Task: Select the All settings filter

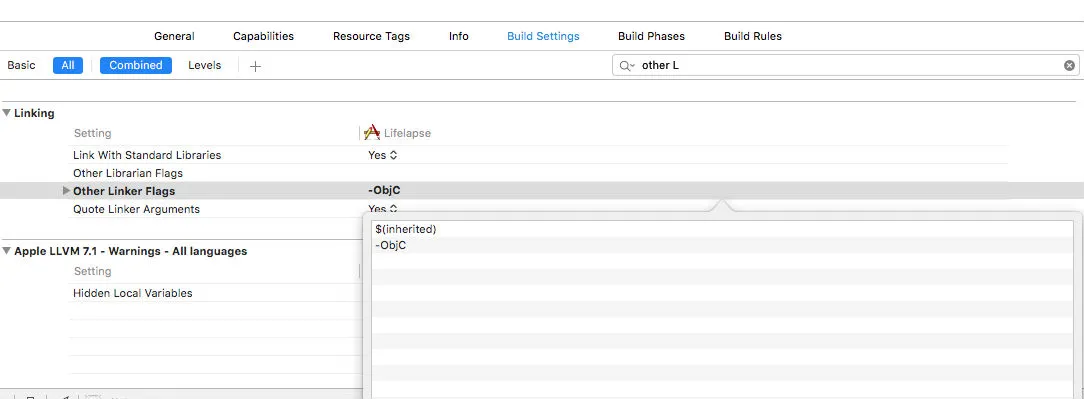Action: coord(68,65)
